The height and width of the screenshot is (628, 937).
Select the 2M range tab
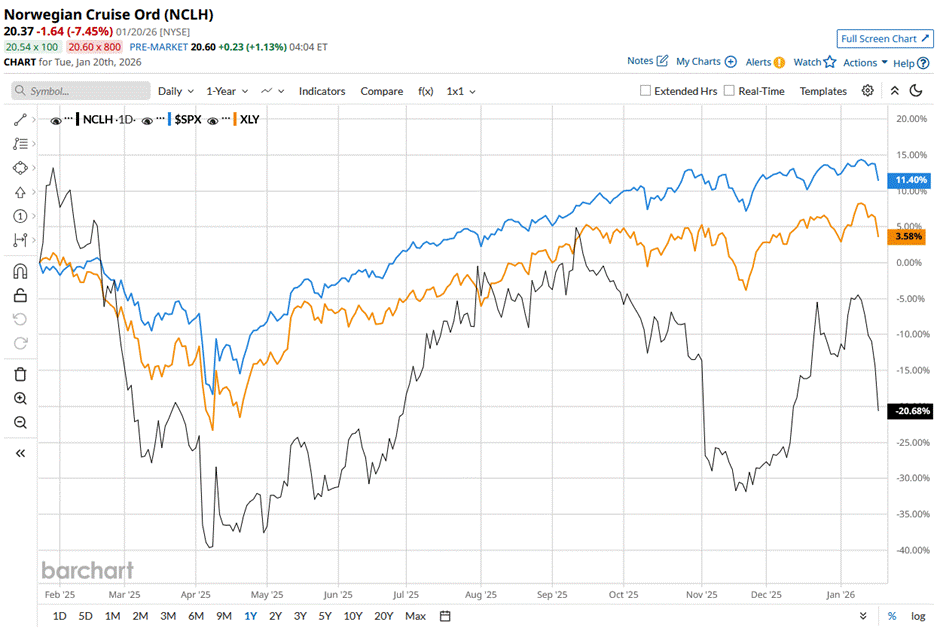tap(140, 615)
